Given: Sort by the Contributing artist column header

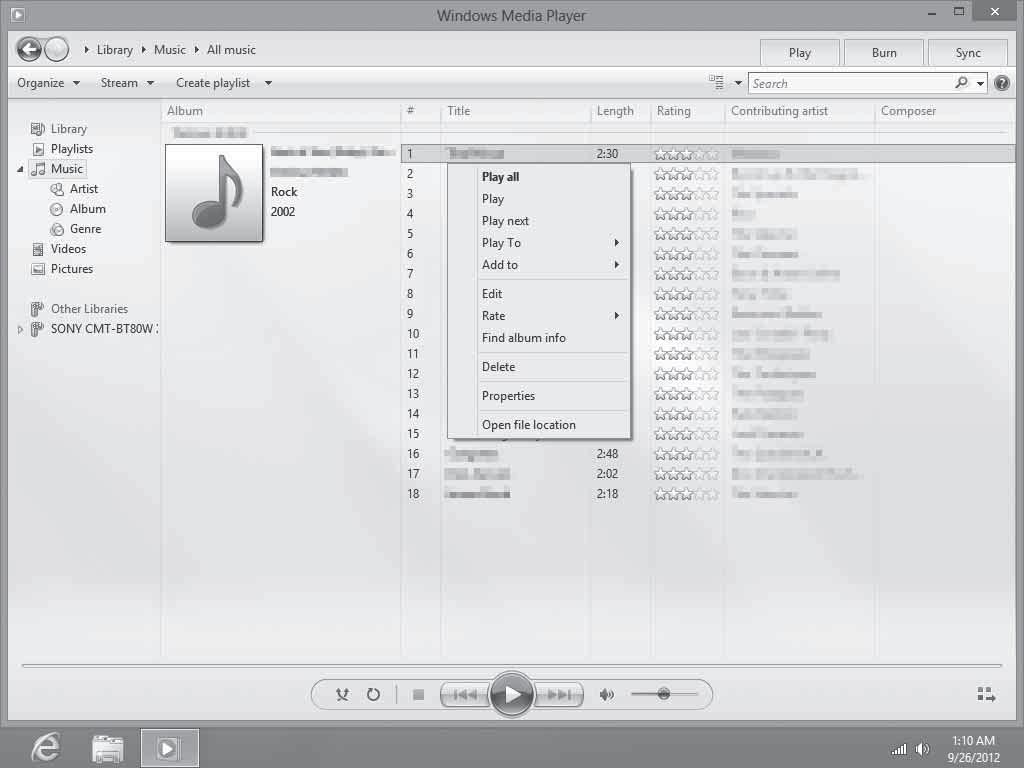Looking at the screenshot, I should 799,110.
